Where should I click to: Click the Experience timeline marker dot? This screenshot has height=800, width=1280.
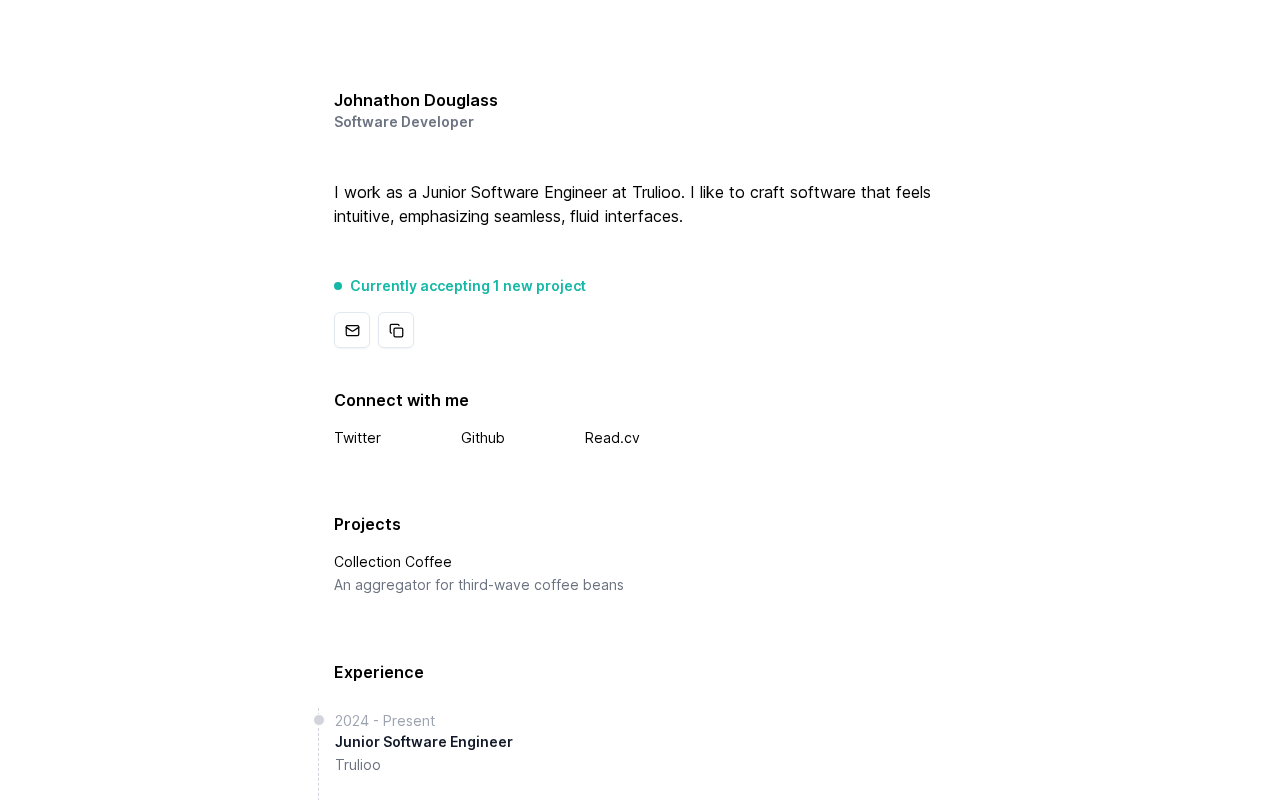pyautogui.click(x=319, y=720)
